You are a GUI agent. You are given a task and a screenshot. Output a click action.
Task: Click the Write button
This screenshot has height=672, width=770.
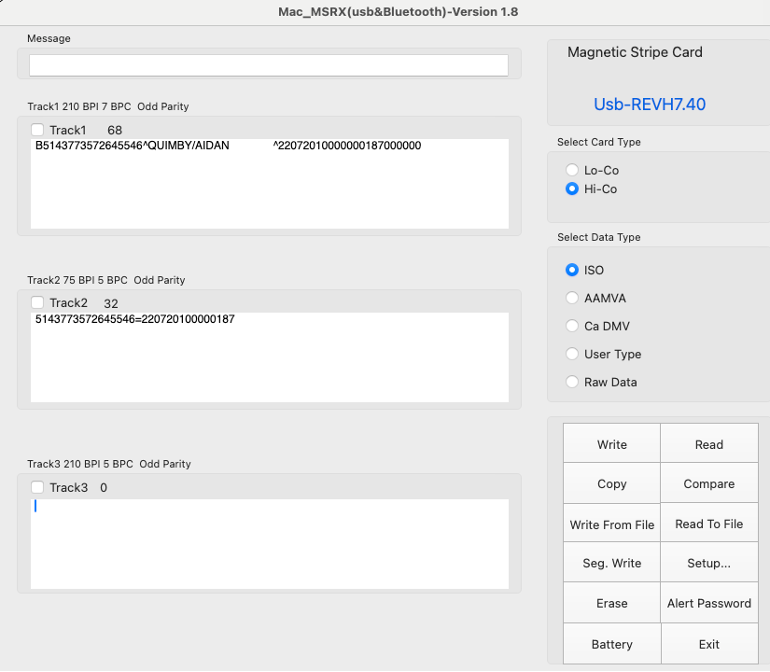click(612, 444)
